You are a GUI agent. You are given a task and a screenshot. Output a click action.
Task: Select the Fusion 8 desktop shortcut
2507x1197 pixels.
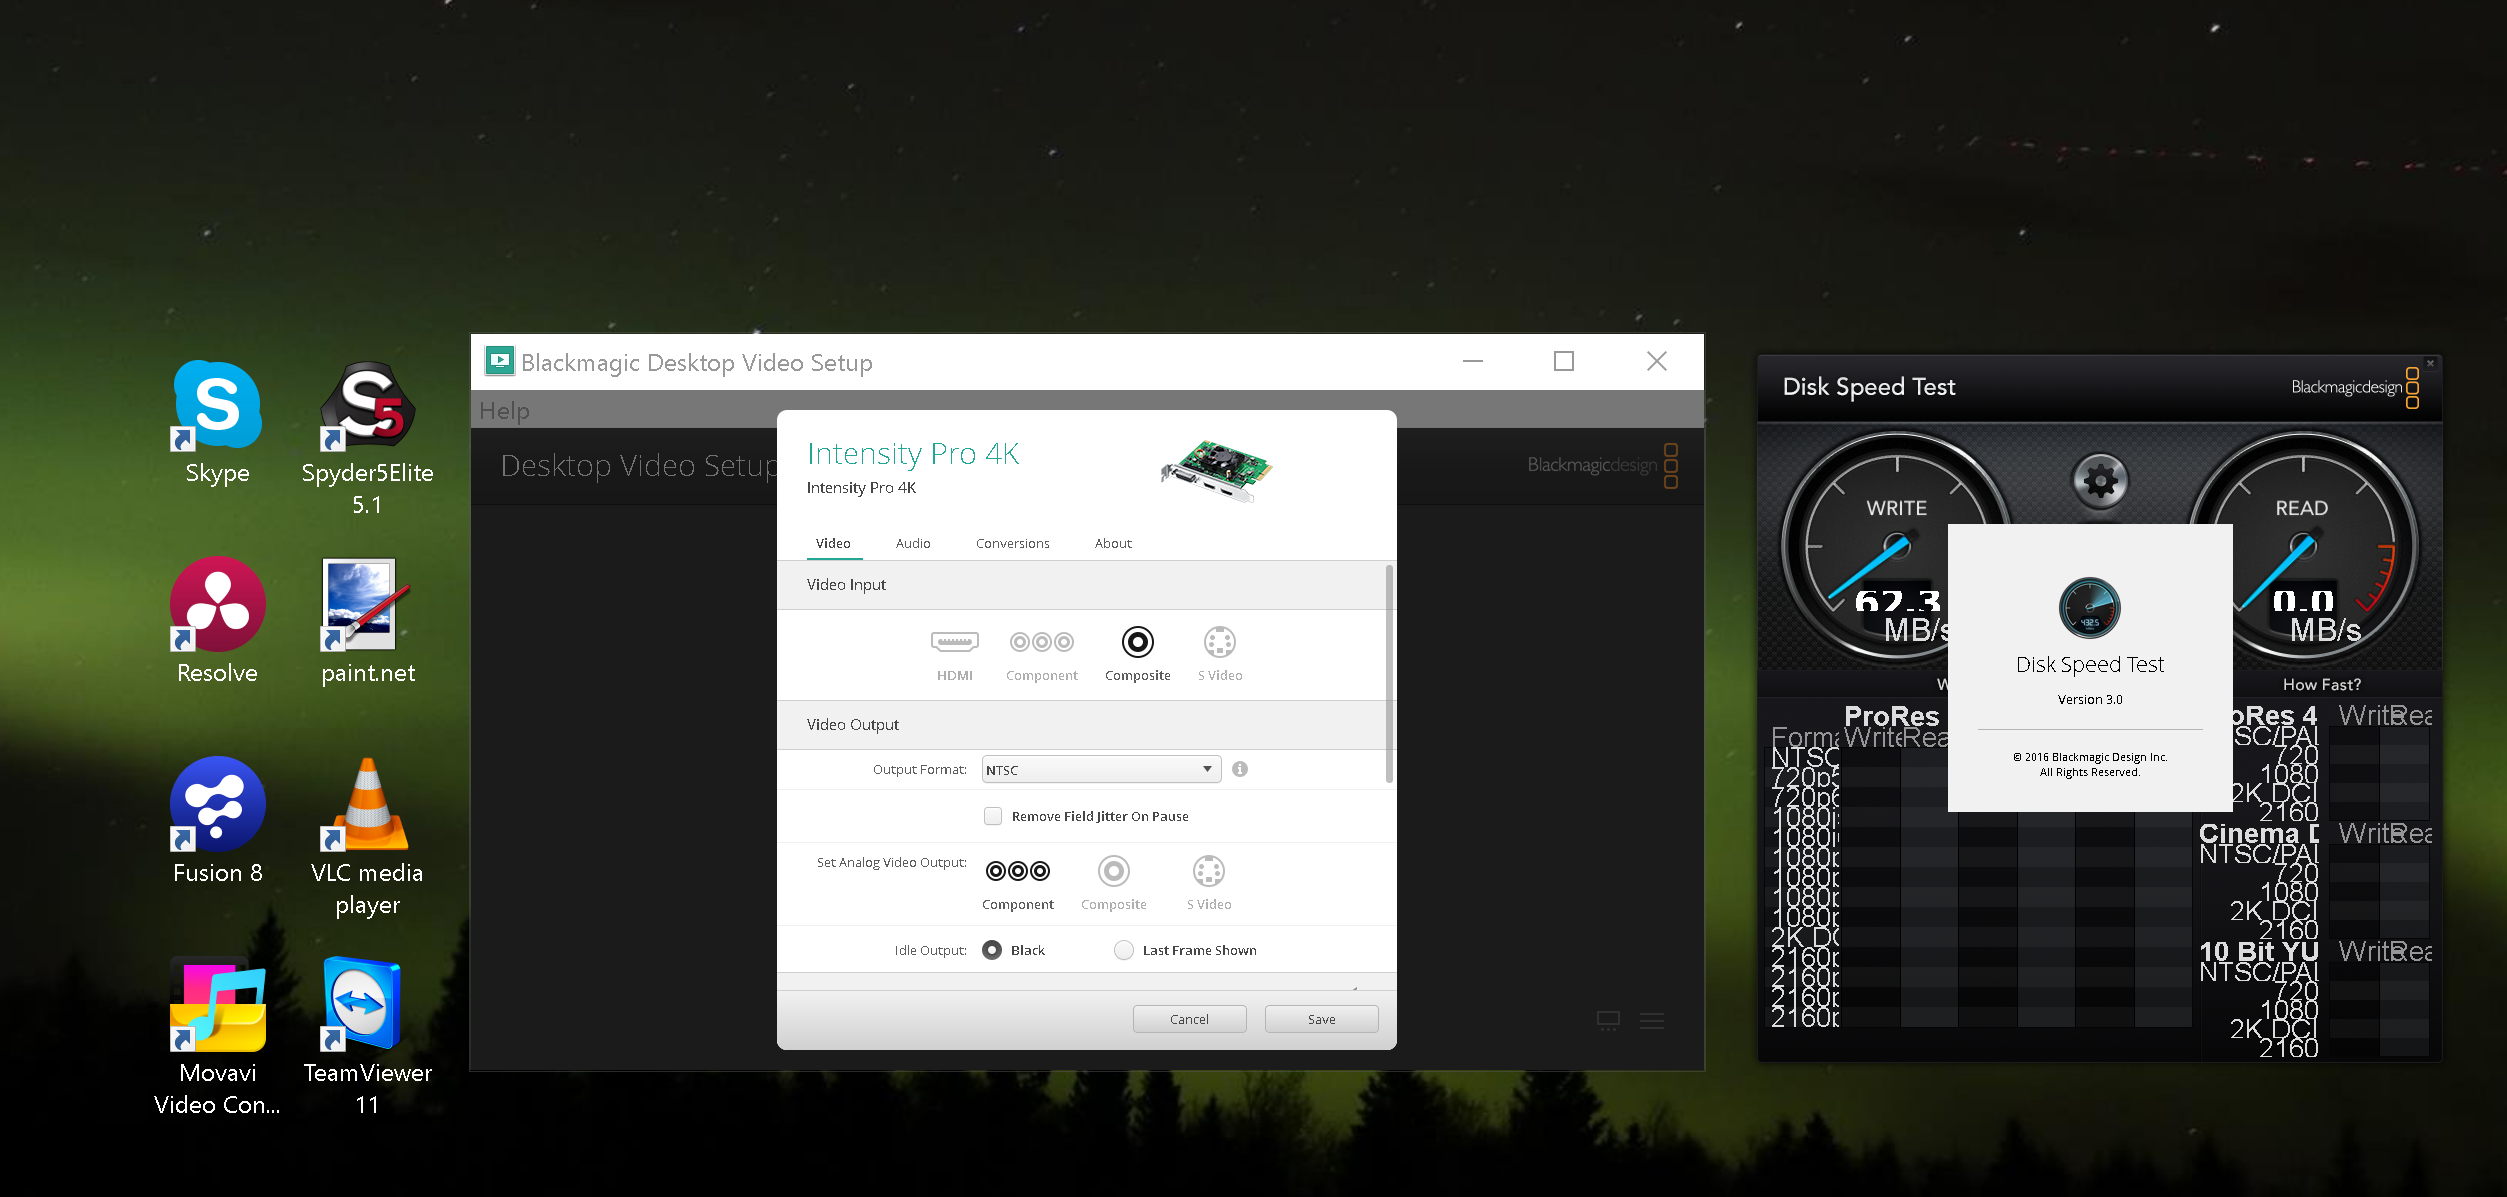[x=217, y=821]
